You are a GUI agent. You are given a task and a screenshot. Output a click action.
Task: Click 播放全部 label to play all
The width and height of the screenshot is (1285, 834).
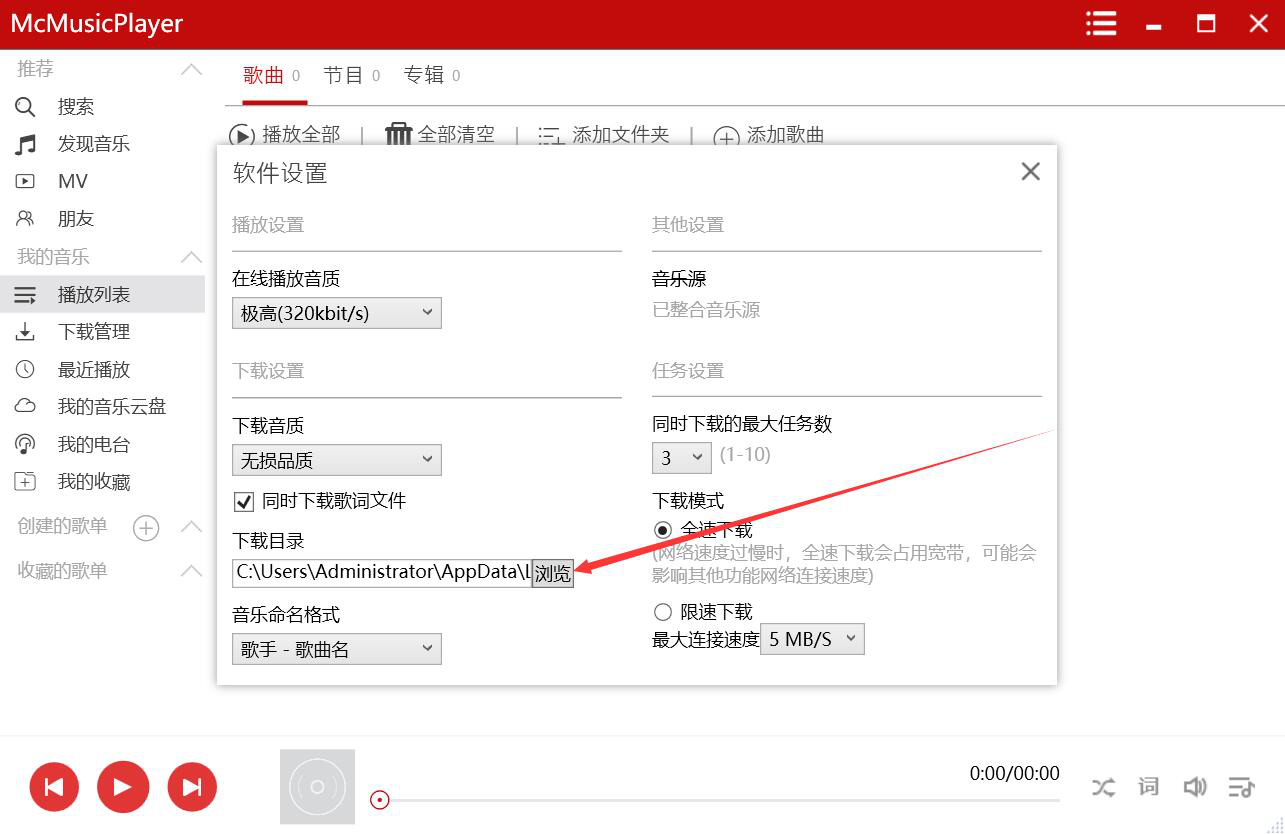coord(301,135)
